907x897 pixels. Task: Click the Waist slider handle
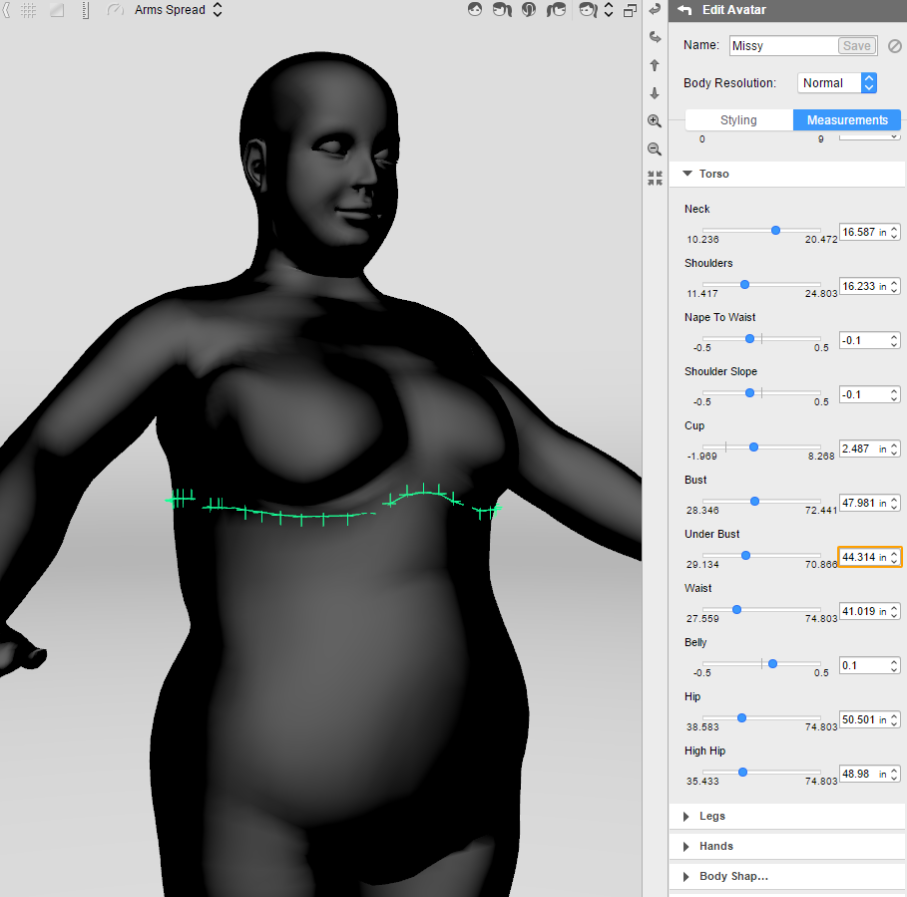(737, 609)
